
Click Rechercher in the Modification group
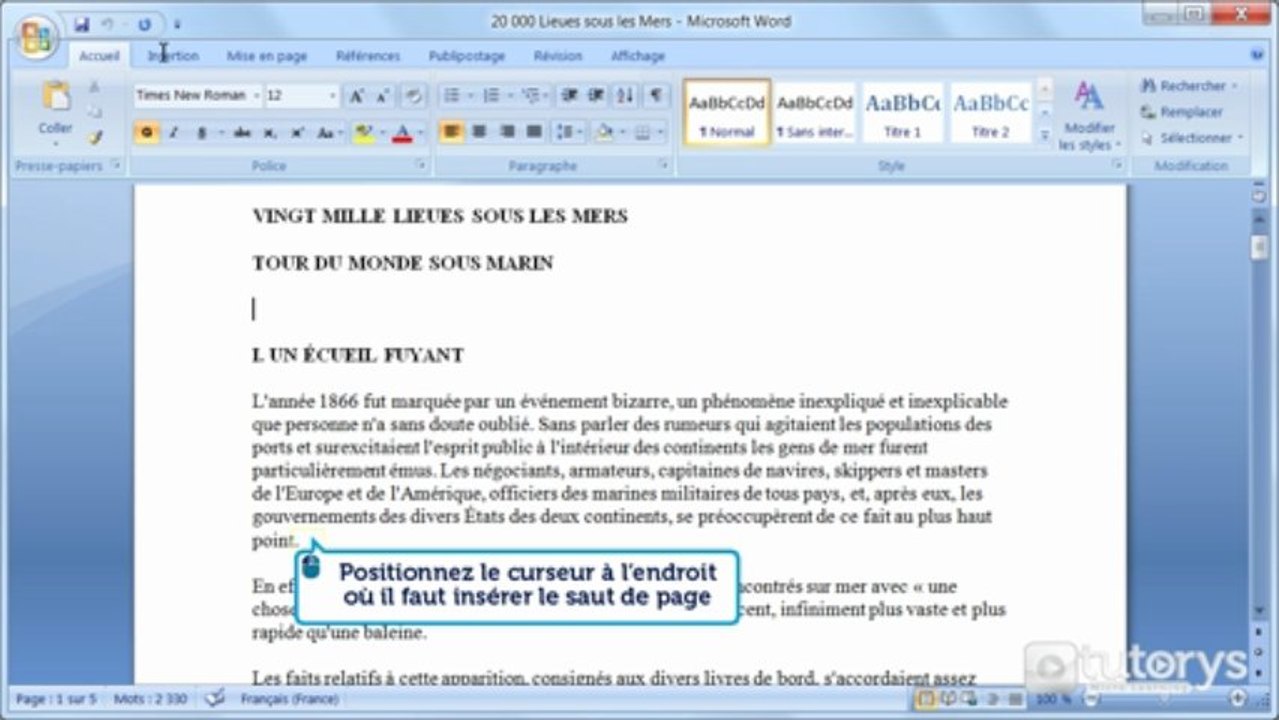click(x=1189, y=86)
